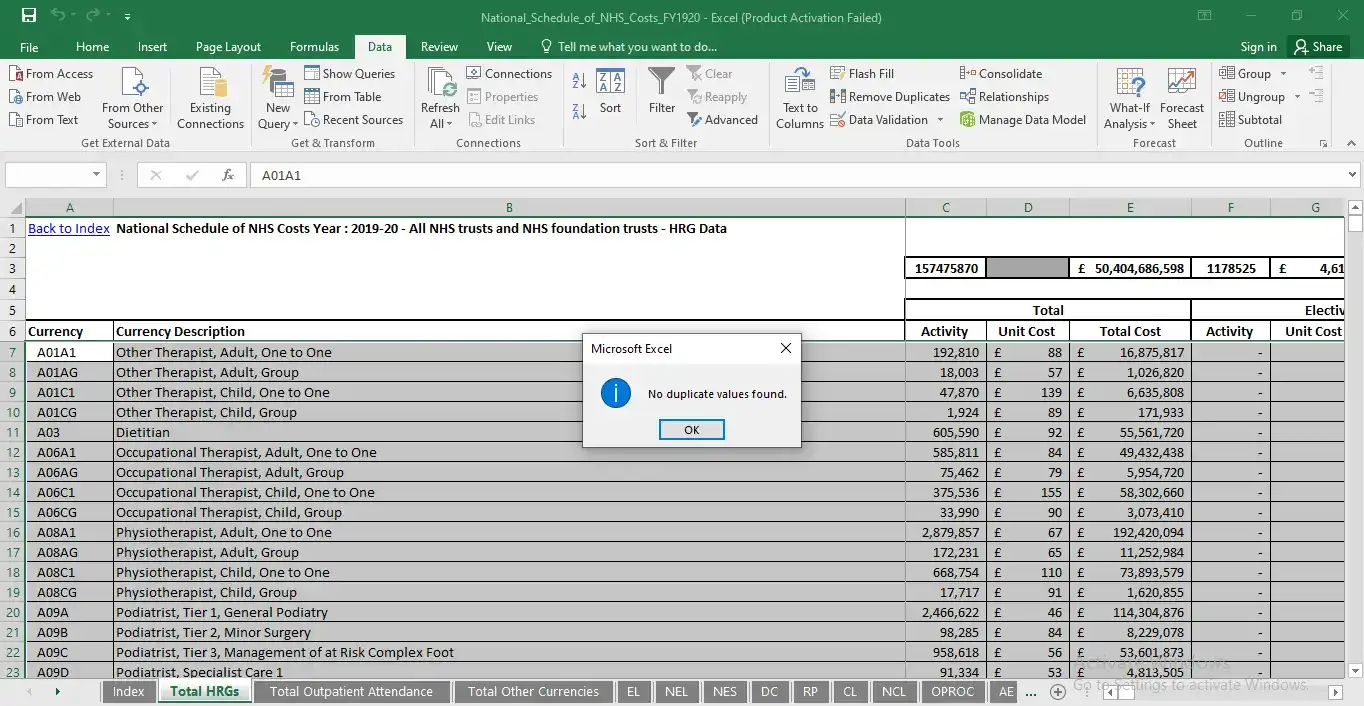Follow the Back to Index link
Viewport: 1364px width, 706px height.
[x=68, y=229]
